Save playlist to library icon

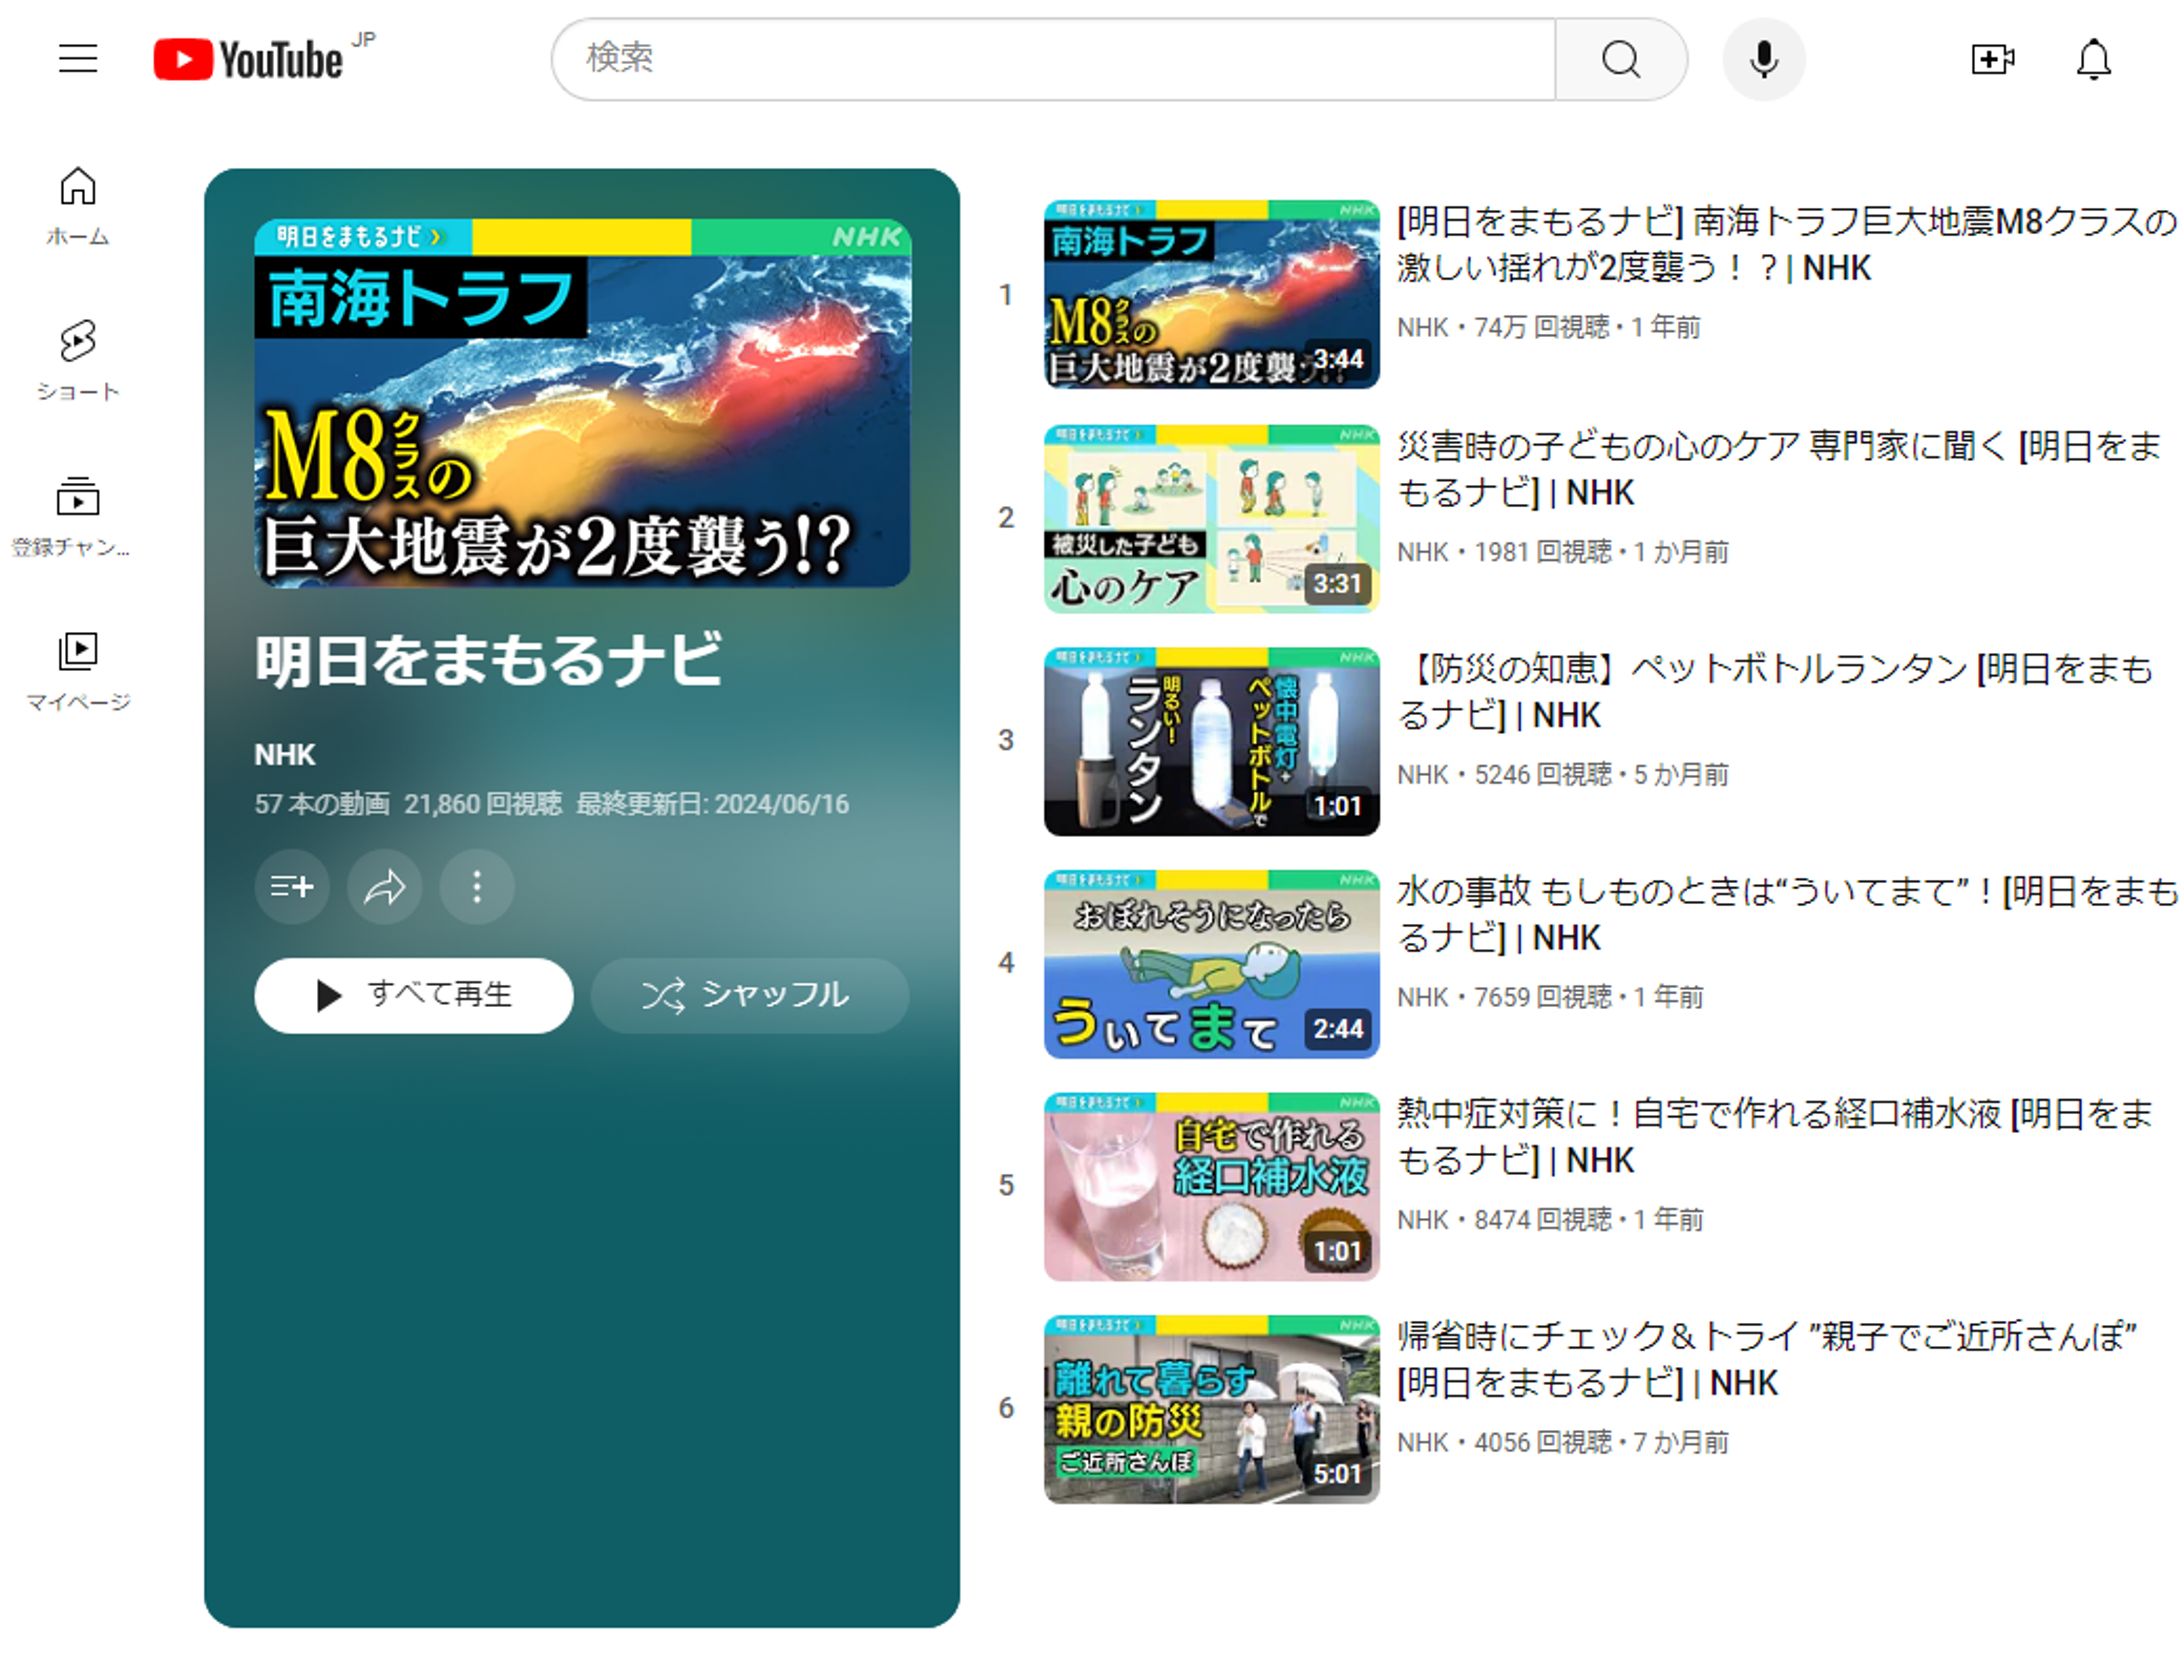click(x=292, y=886)
